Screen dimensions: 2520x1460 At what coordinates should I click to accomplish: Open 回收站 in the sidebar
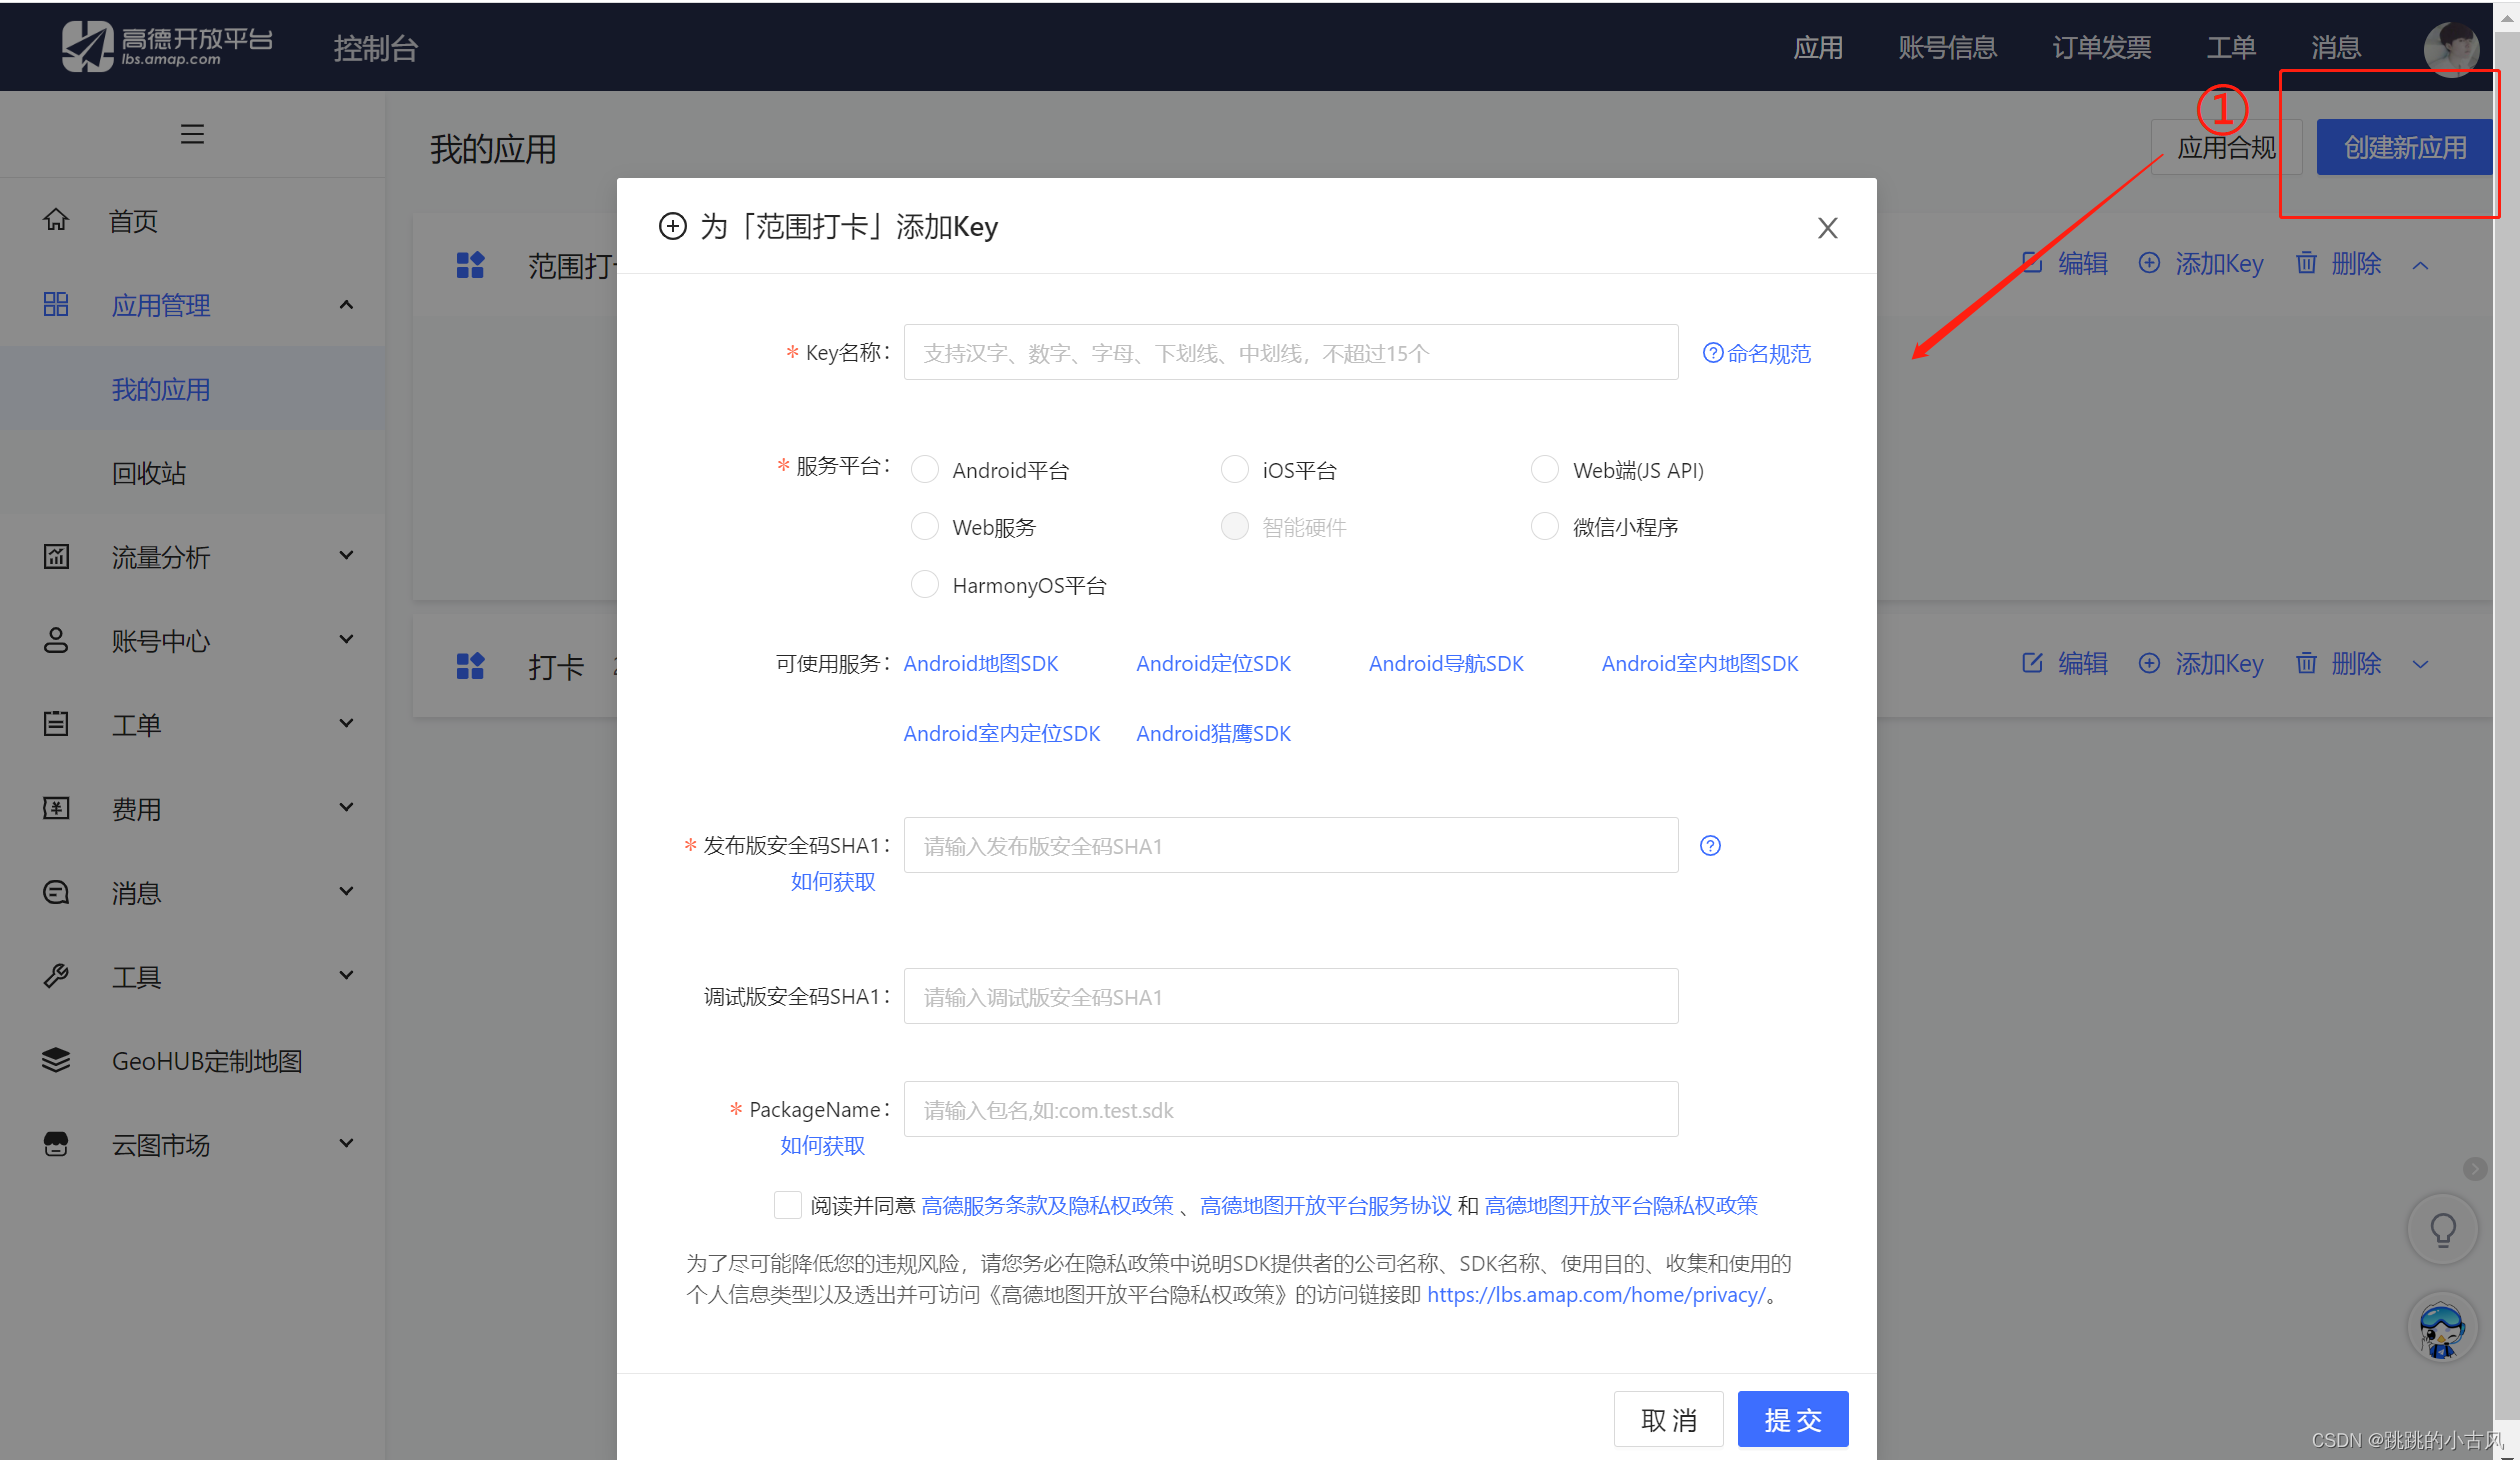(x=149, y=473)
